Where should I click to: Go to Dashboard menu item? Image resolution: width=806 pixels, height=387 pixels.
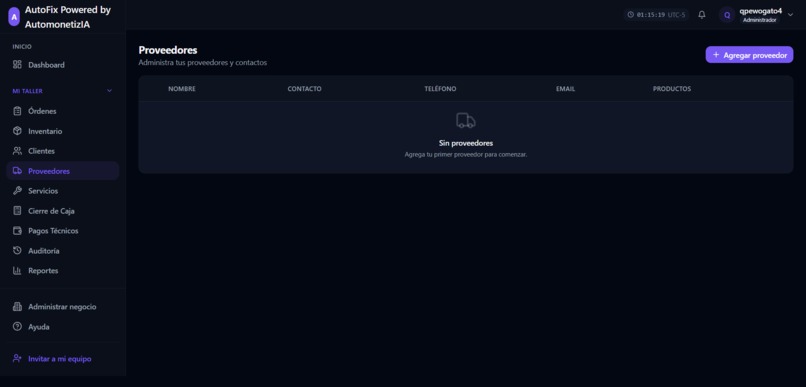click(x=63, y=65)
